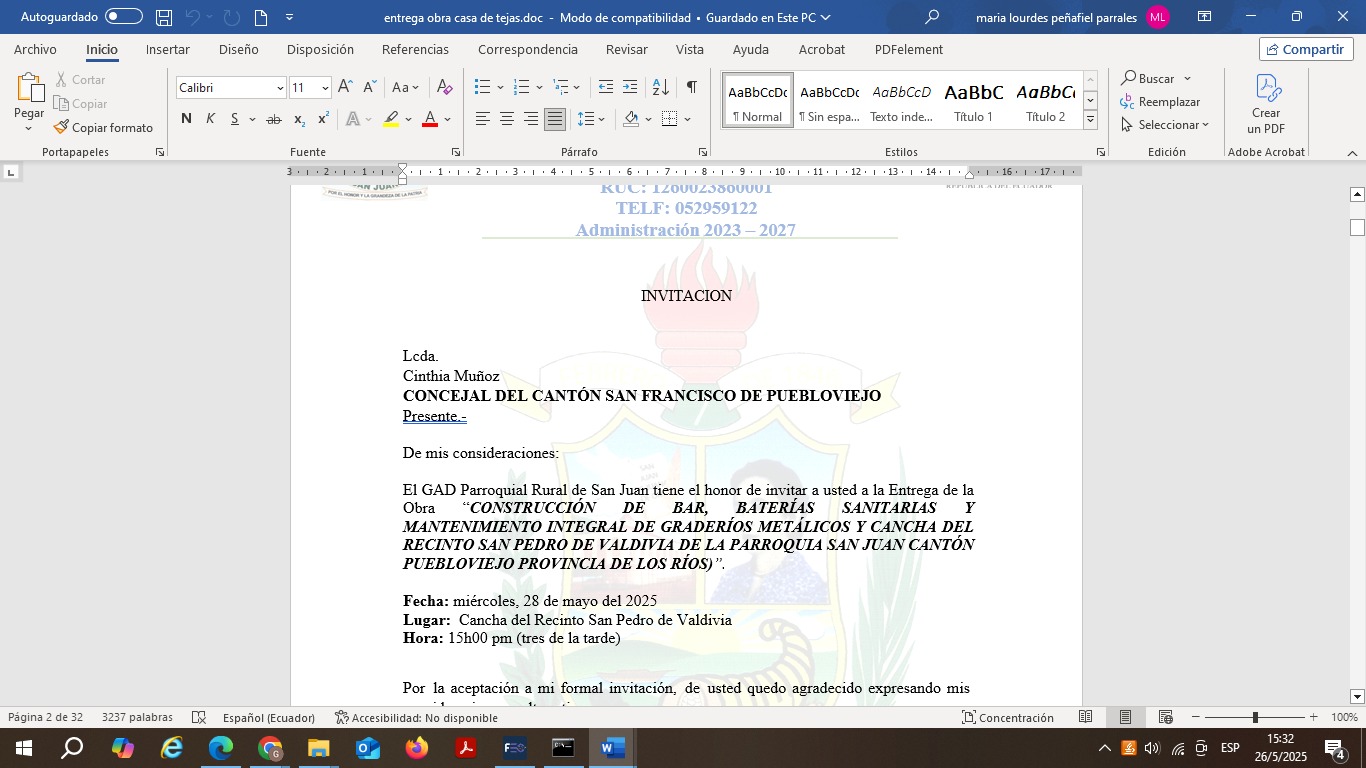
Task: Open the Referencias ribbon tab
Action: [415, 50]
